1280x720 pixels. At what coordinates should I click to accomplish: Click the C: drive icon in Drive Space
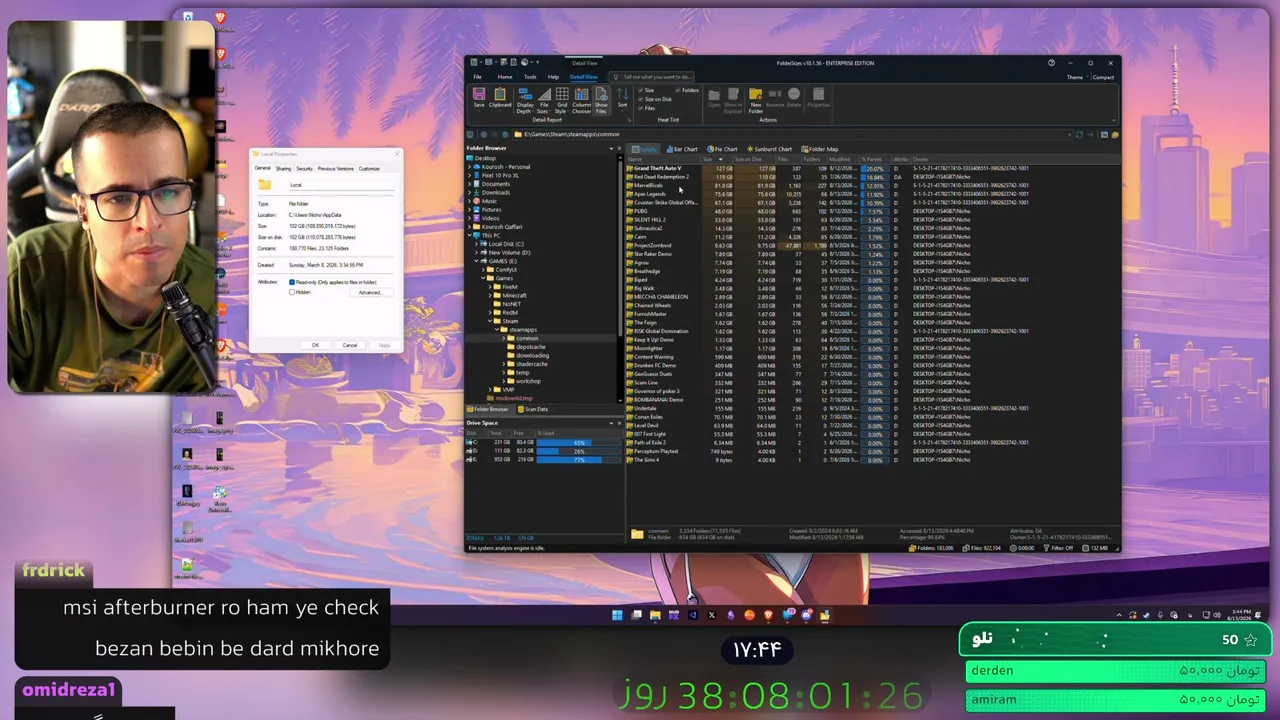pyautogui.click(x=471, y=442)
